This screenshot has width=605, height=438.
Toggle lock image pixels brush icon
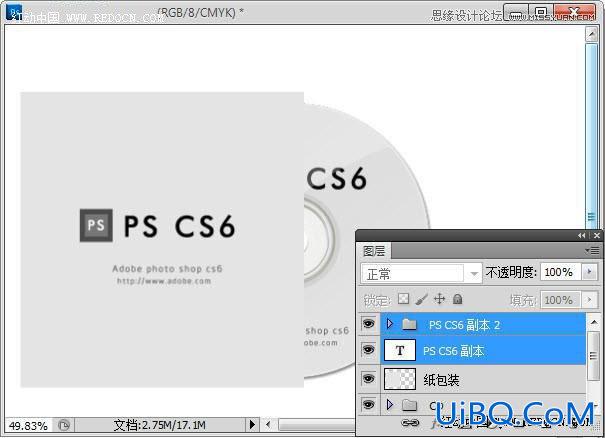pos(422,299)
